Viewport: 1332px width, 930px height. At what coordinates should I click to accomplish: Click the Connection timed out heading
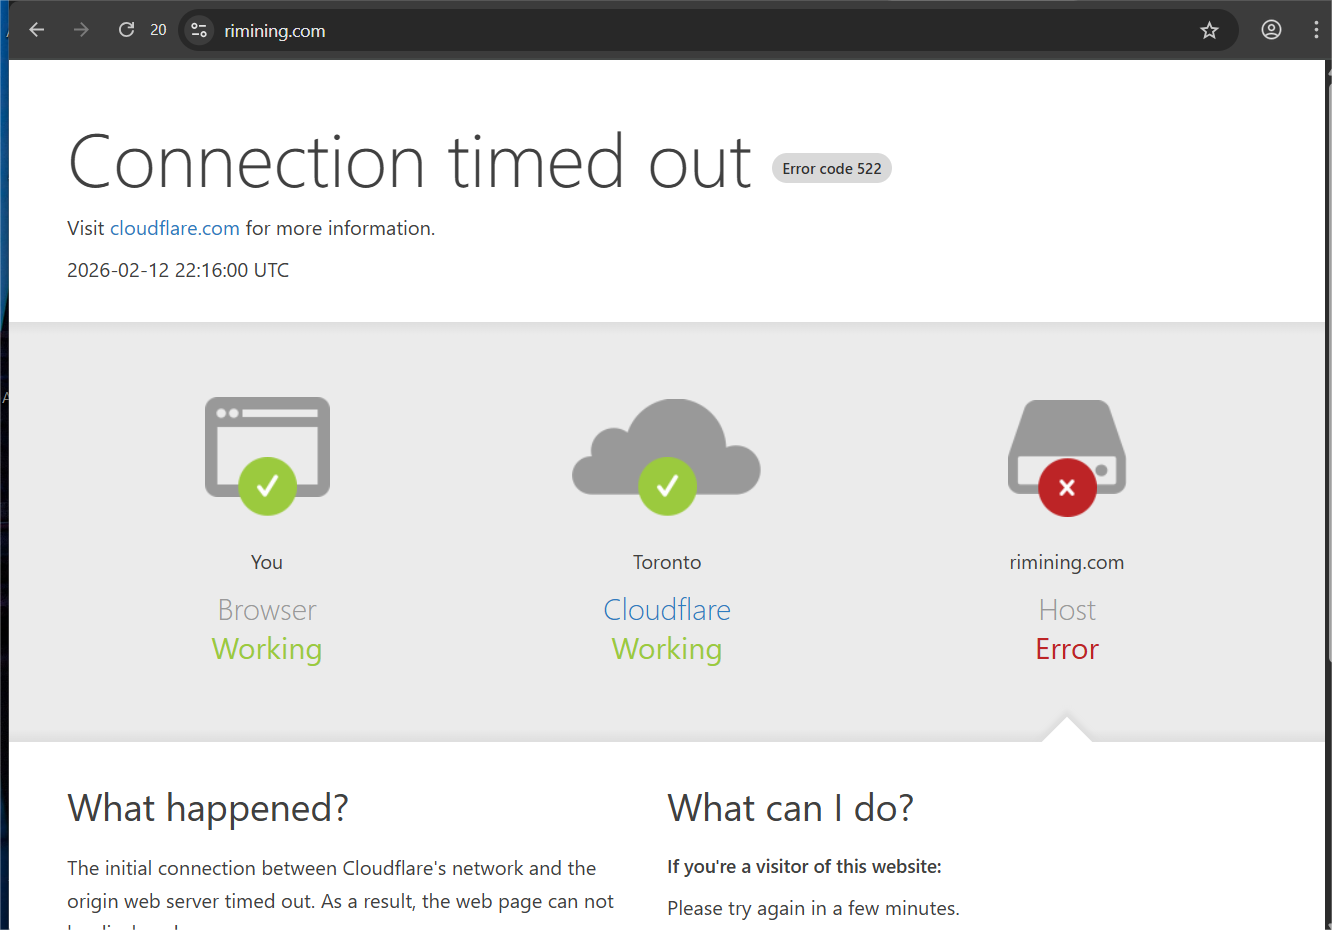tap(409, 162)
